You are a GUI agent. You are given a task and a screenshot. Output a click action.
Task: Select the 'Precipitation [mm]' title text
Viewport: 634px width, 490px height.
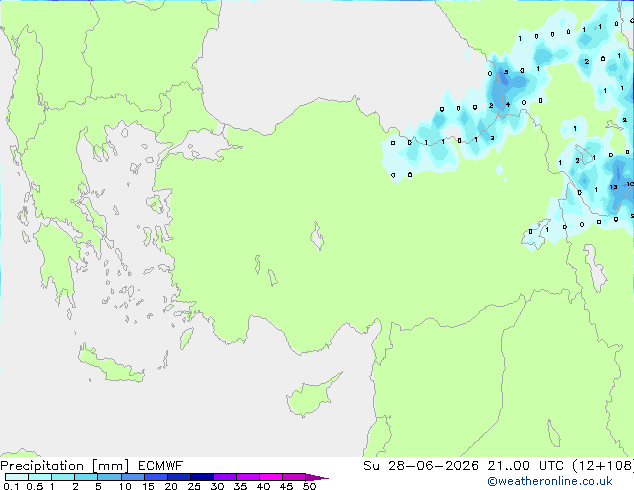[x=65, y=466]
